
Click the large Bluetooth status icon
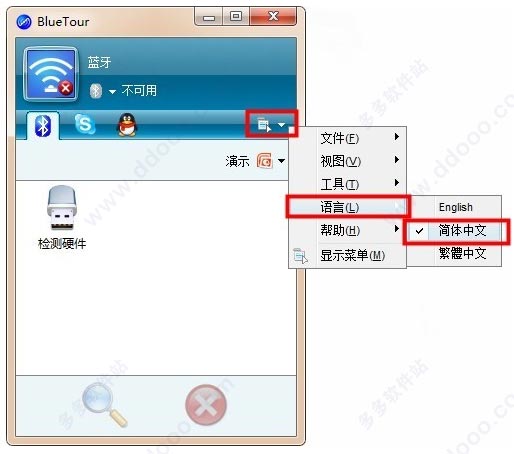pyautogui.click(x=51, y=74)
